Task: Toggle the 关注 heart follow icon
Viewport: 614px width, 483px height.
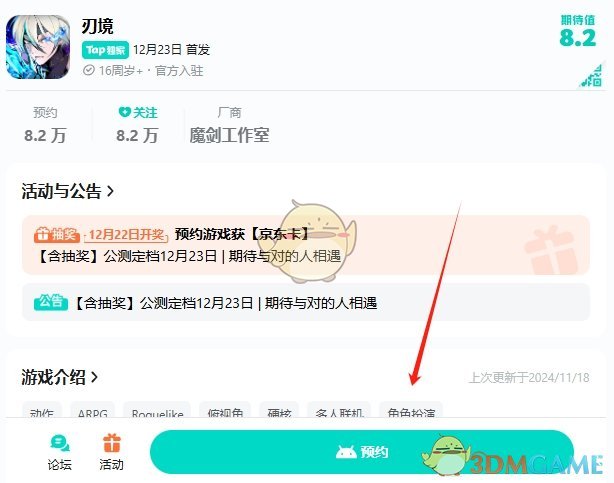Action: coord(124,112)
